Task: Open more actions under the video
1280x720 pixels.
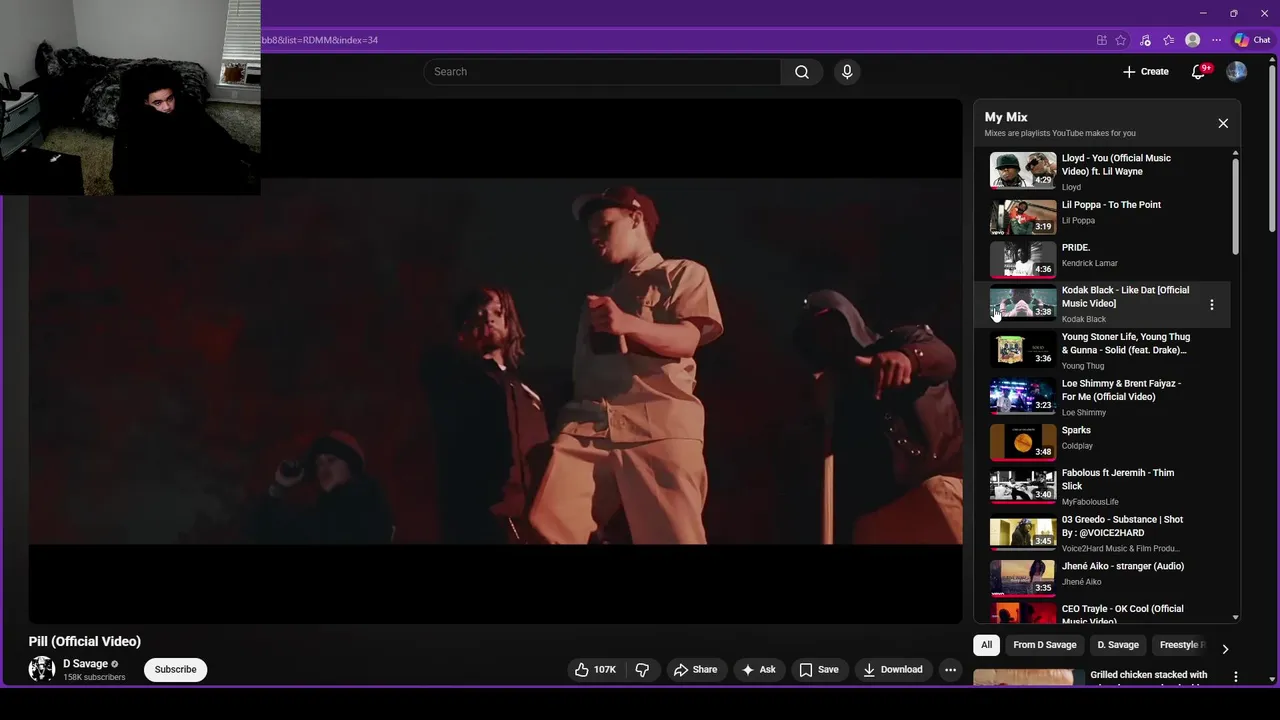Action: [x=951, y=670]
